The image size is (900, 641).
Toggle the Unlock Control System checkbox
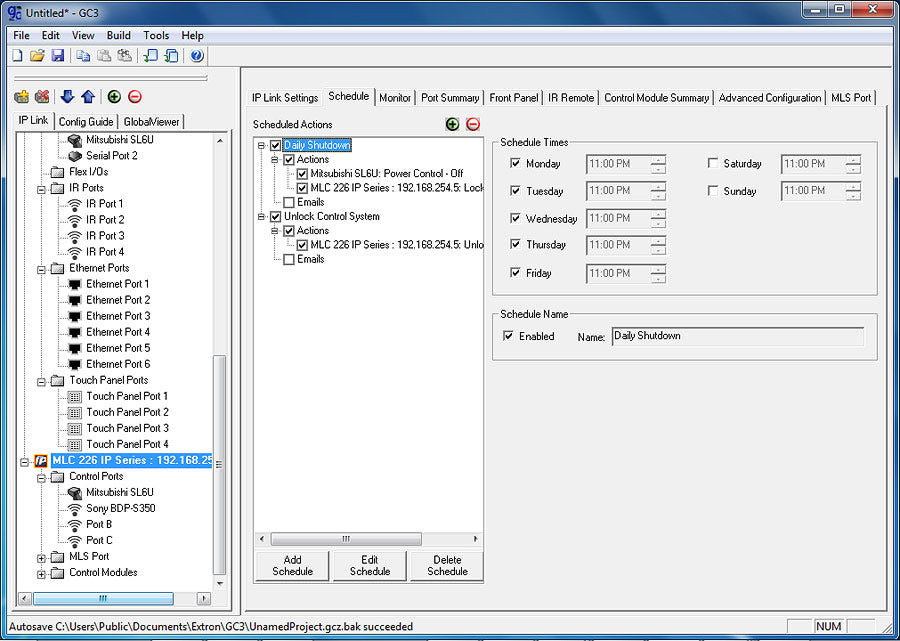pyautogui.click(x=276, y=217)
